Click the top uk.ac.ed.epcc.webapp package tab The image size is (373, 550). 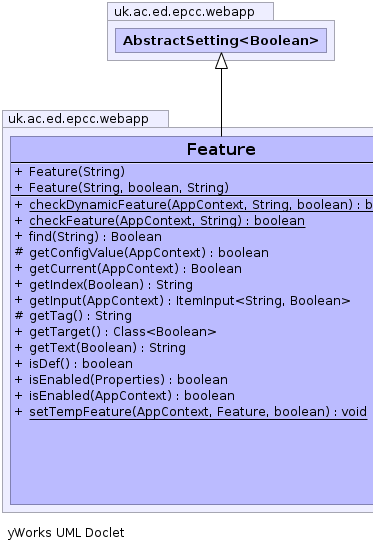tap(190, 12)
